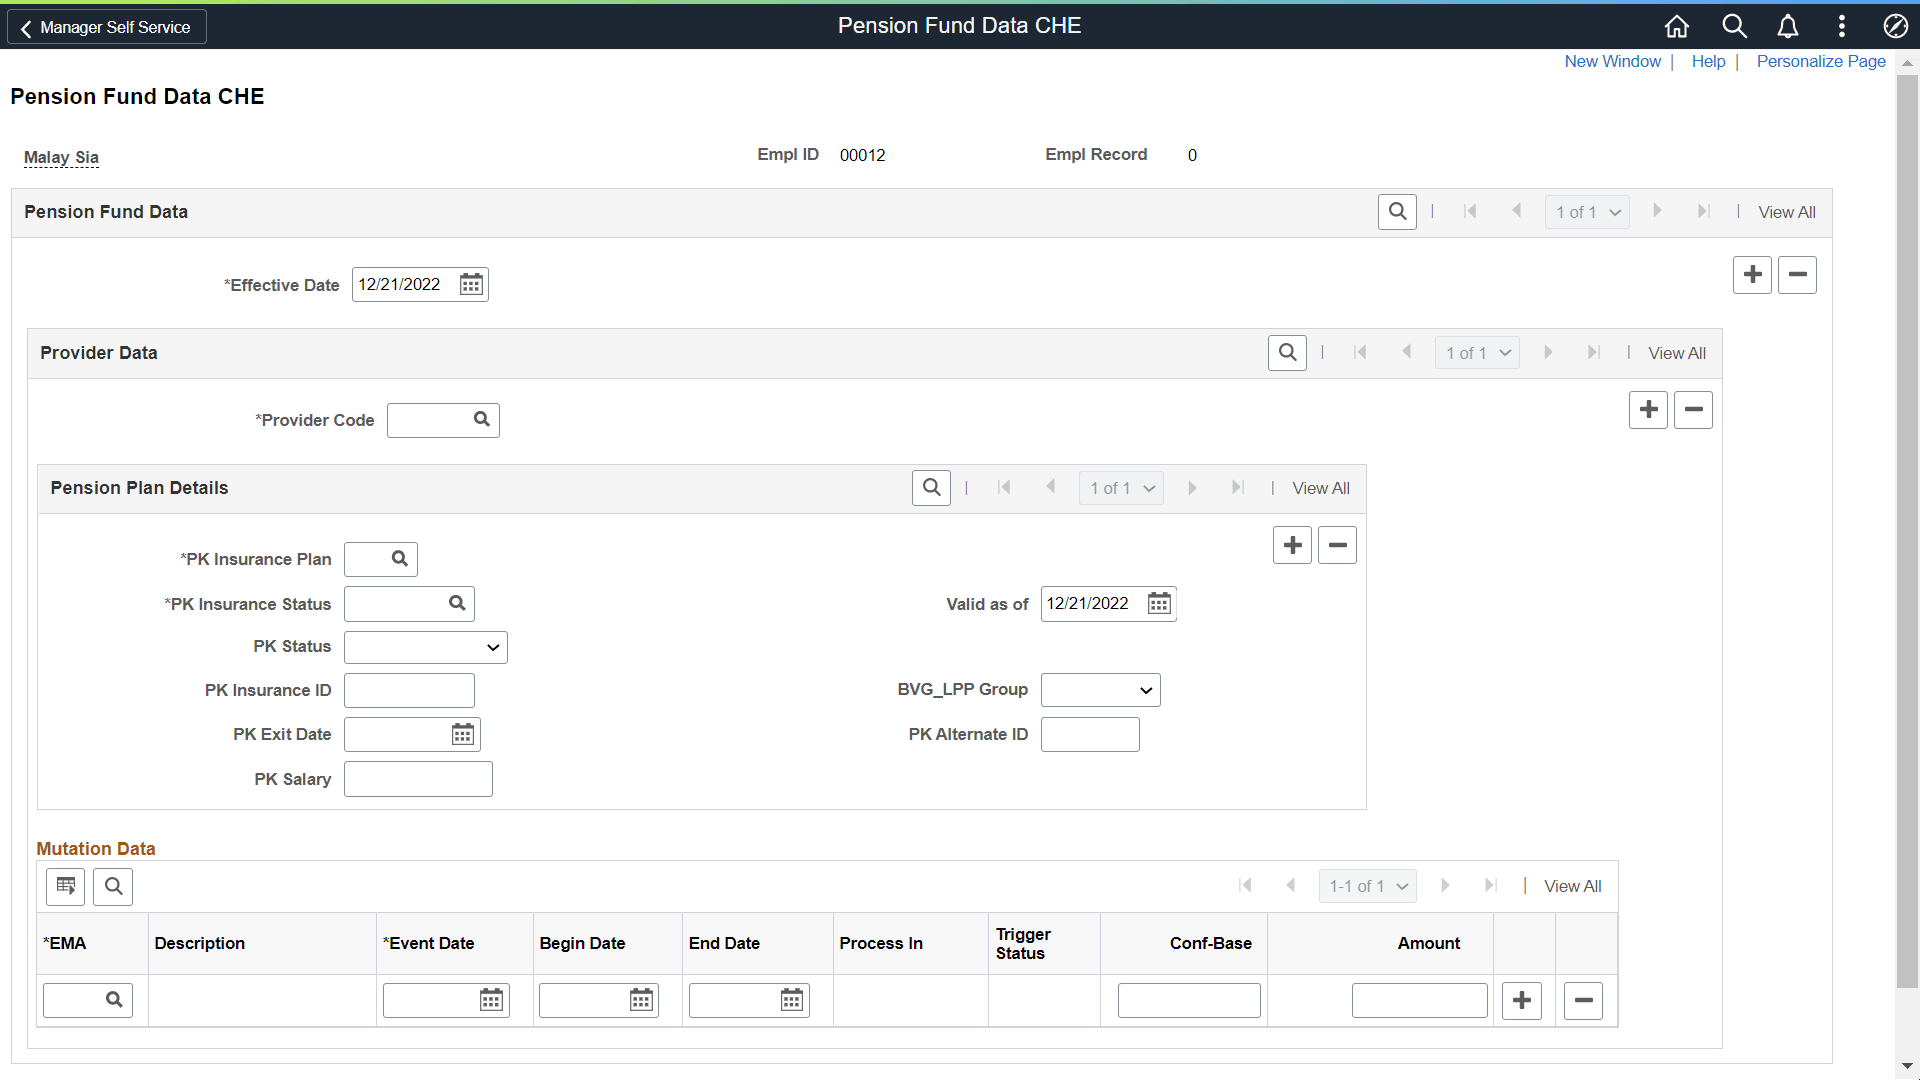Open the Notifications bell icon
Viewport: 1920px width, 1080px height.
click(1788, 26)
